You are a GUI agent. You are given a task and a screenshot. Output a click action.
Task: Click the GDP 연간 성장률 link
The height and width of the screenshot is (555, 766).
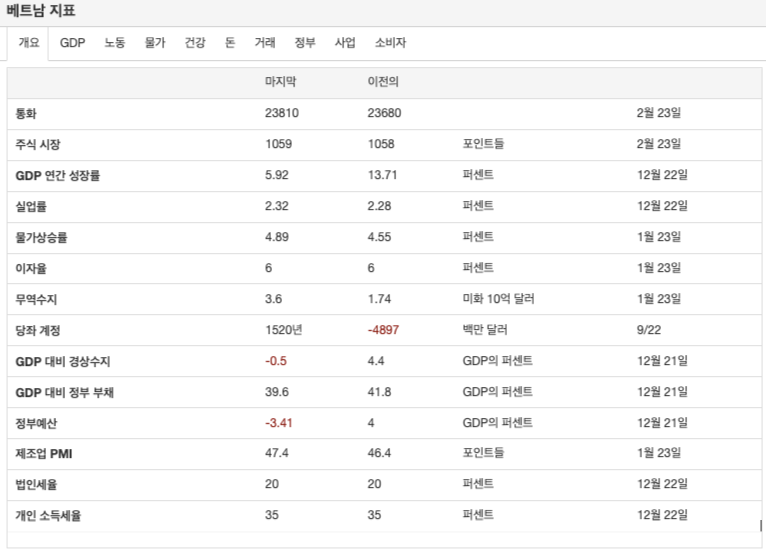click(x=58, y=176)
